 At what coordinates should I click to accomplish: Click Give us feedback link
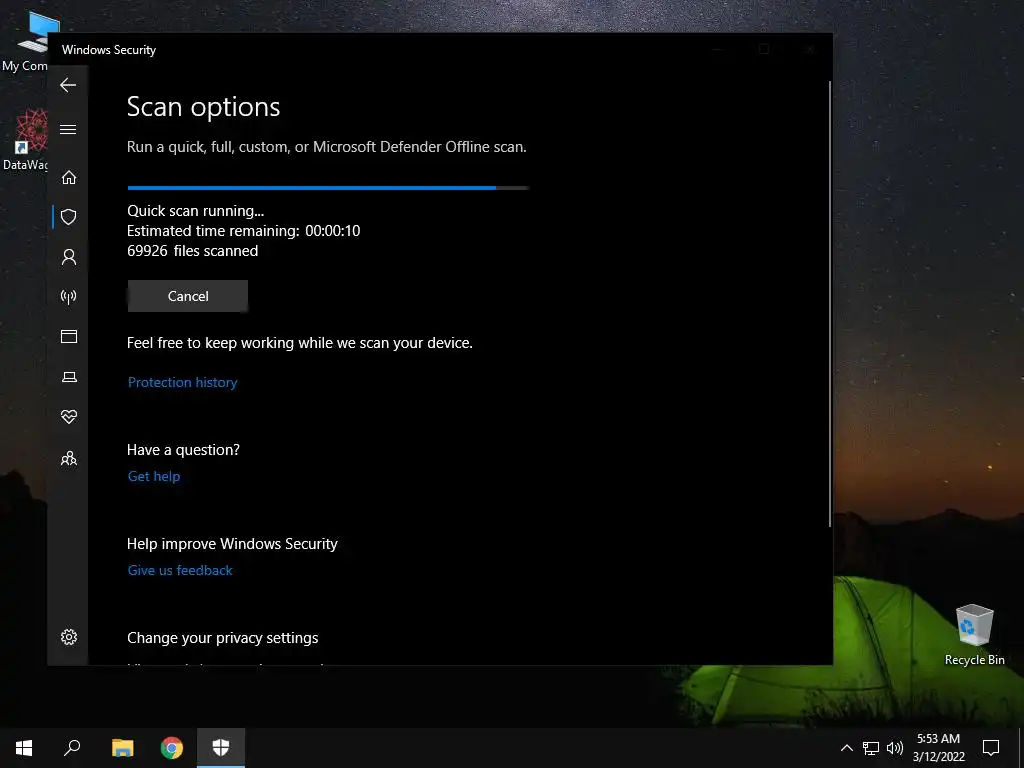point(180,570)
